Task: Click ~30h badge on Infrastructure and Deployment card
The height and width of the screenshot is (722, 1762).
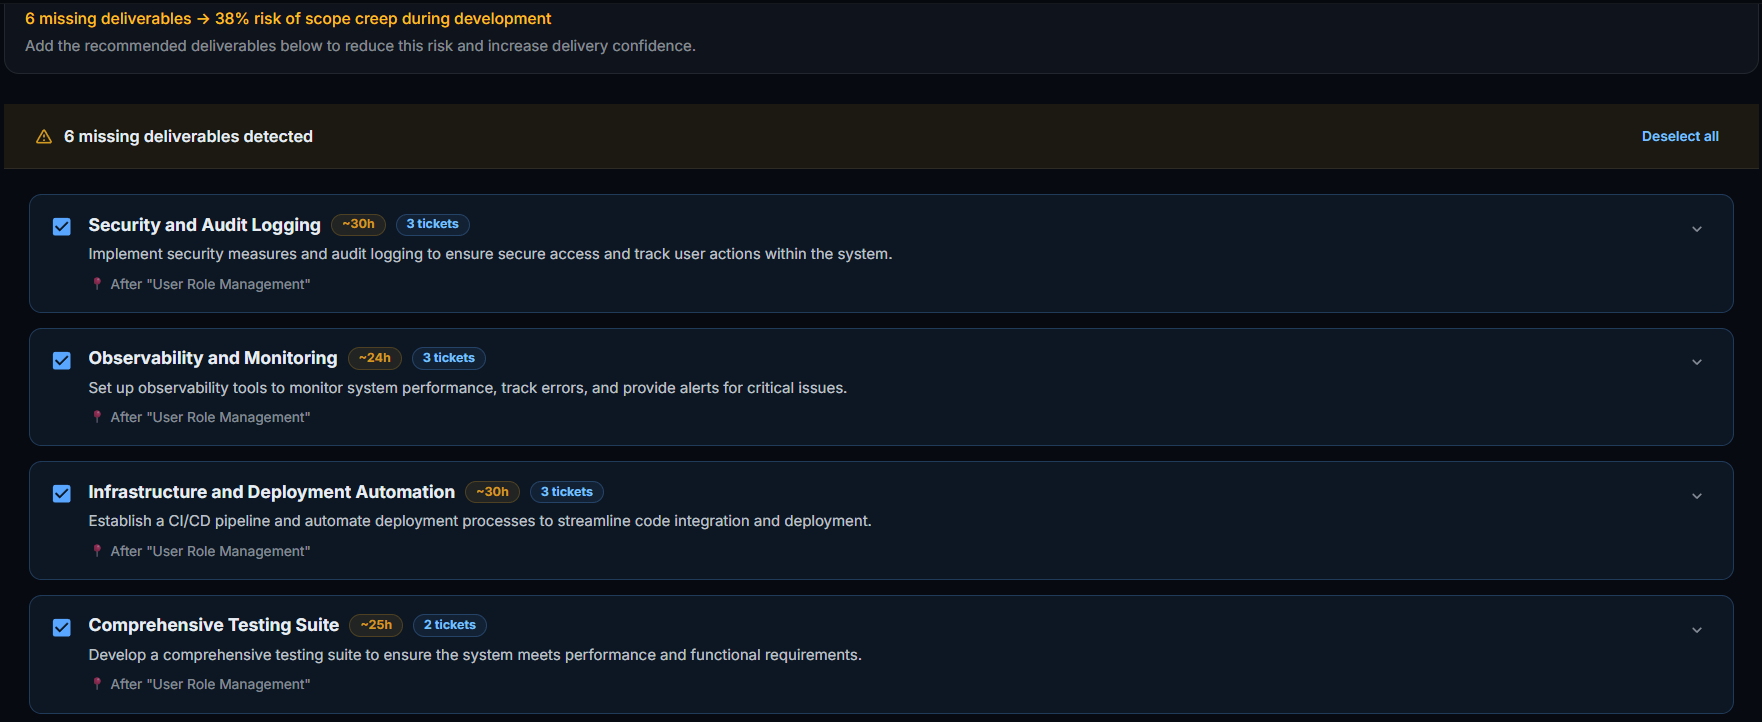Action: [x=492, y=492]
